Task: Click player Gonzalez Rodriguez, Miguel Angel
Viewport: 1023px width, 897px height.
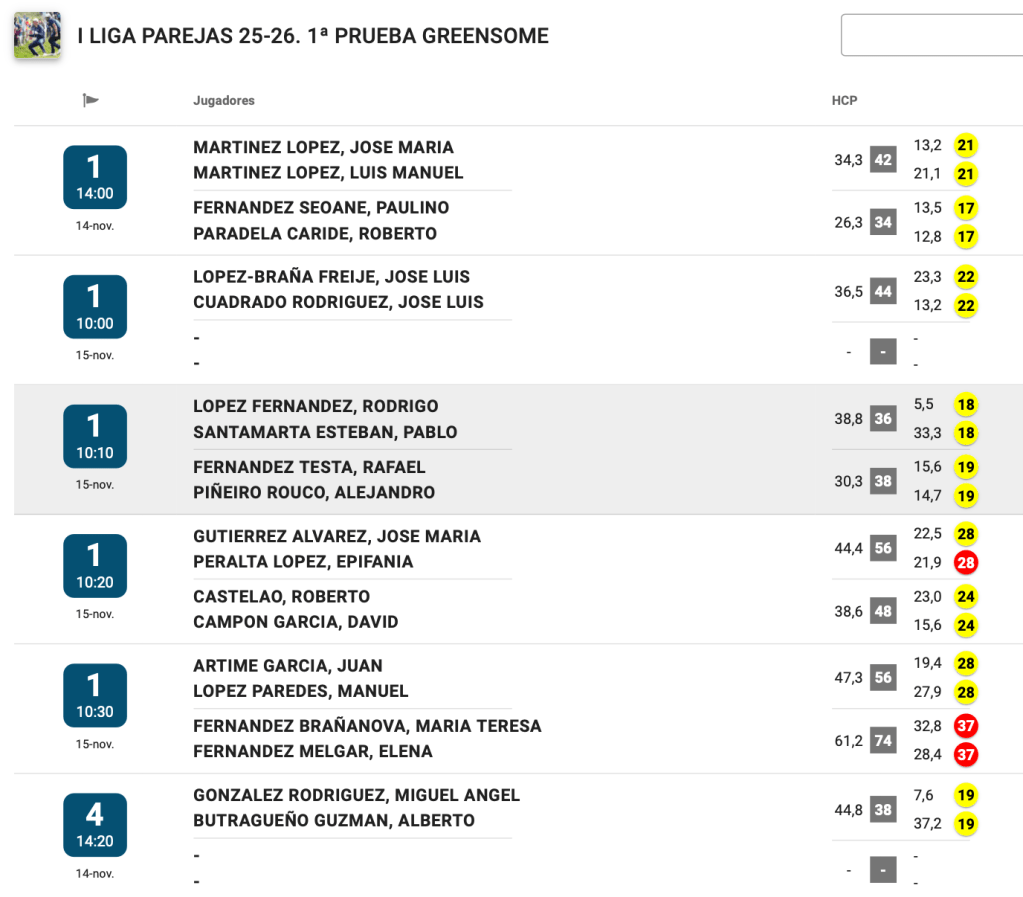Action: point(356,795)
